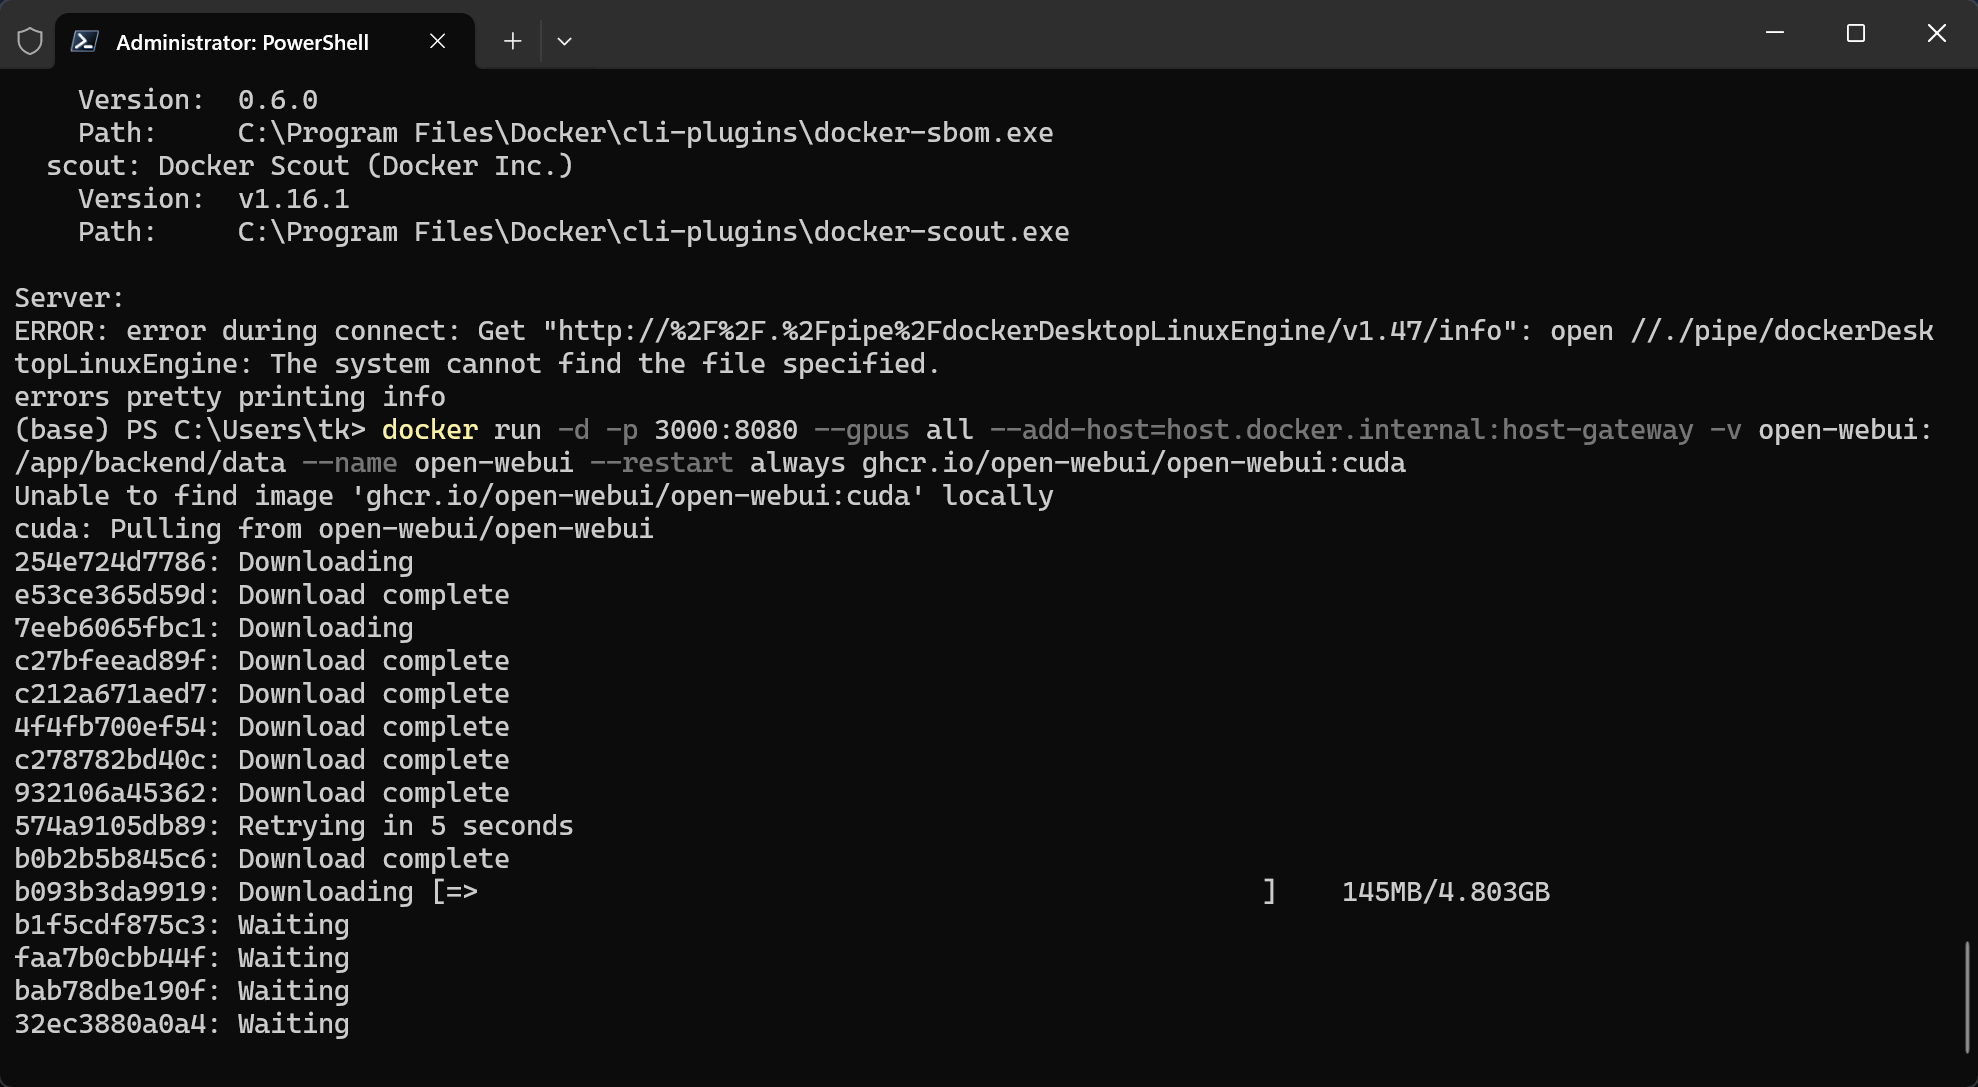Maximize the terminal window
Image resolution: width=1978 pixels, height=1087 pixels.
[1856, 33]
